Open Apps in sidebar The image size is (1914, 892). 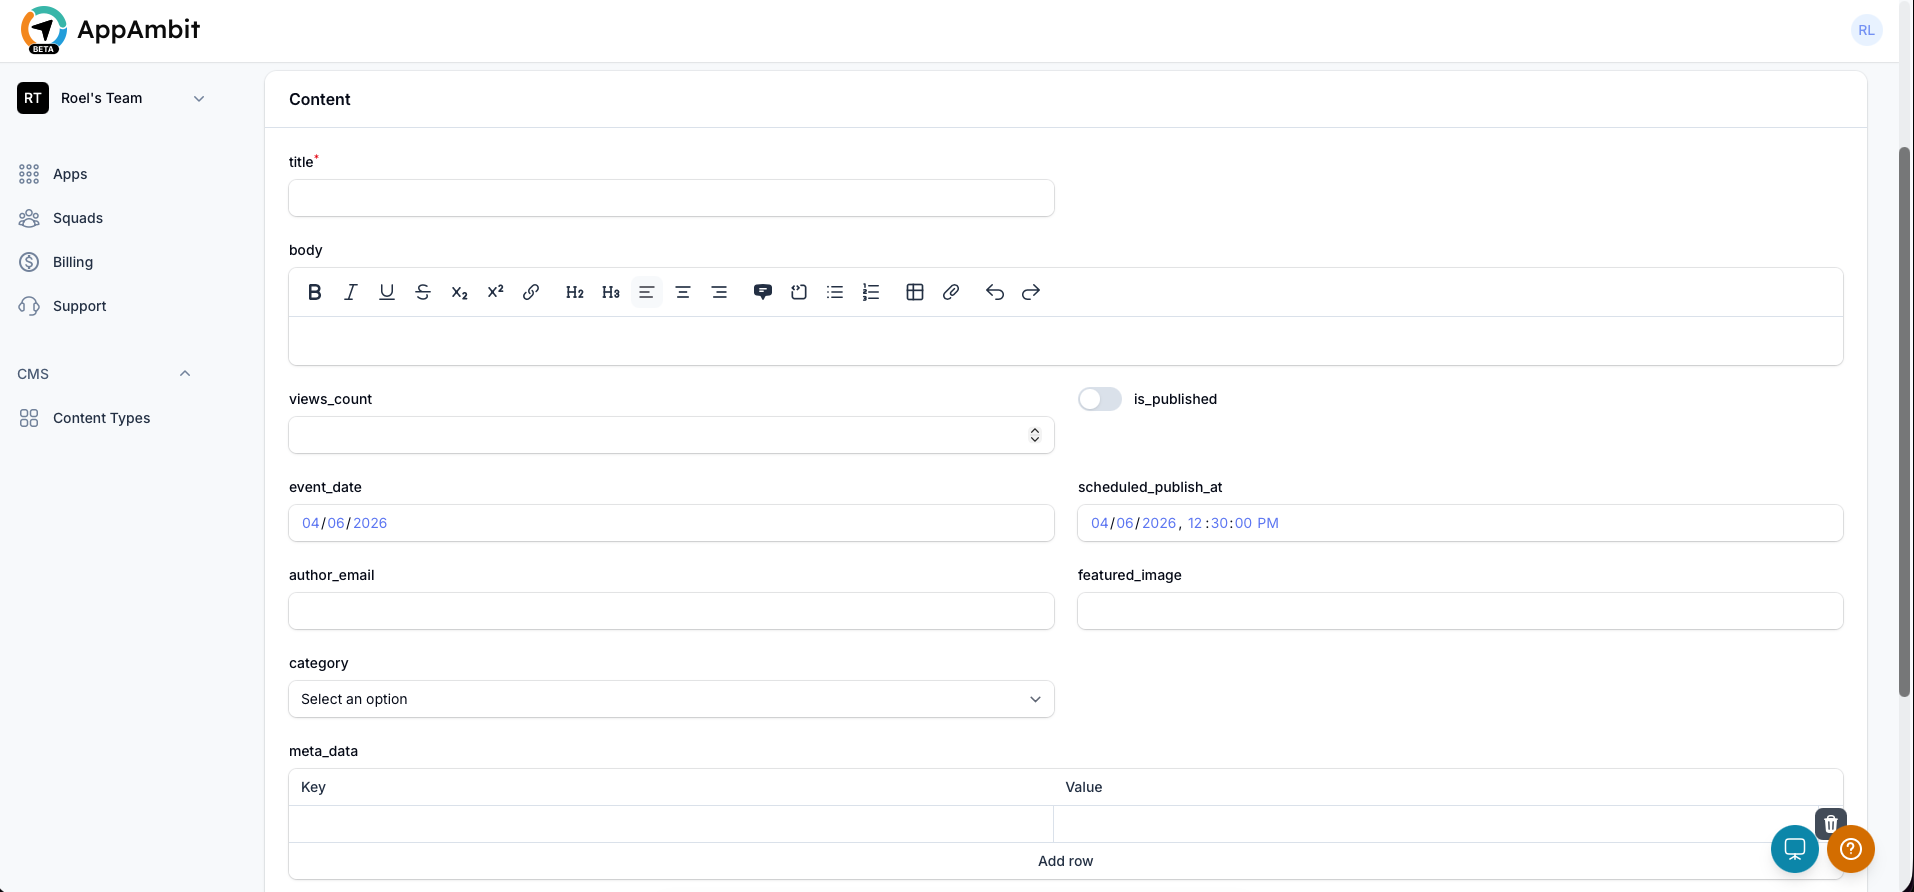pos(70,174)
